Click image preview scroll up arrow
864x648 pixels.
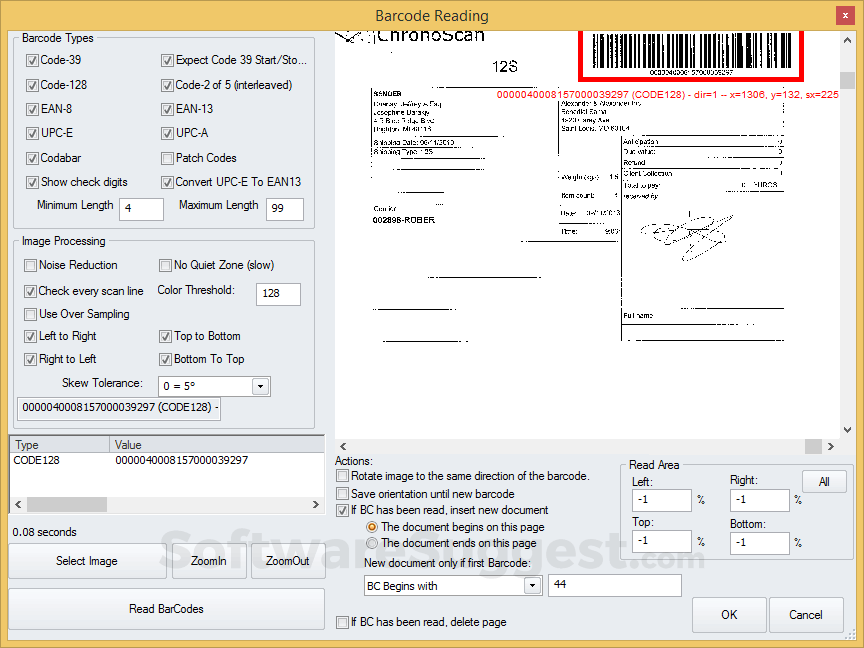pyautogui.click(x=847, y=40)
